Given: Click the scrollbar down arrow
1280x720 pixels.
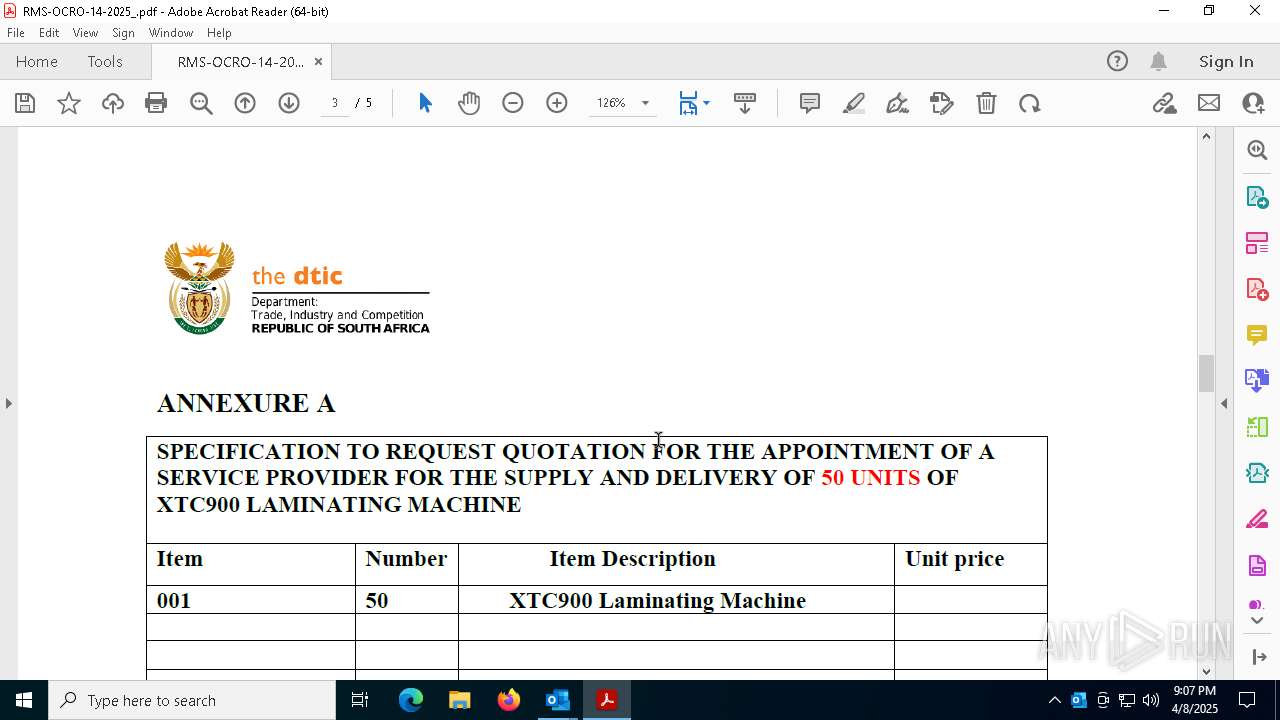Looking at the screenshot, I should pyautogui.click(x=1206, y=671).
